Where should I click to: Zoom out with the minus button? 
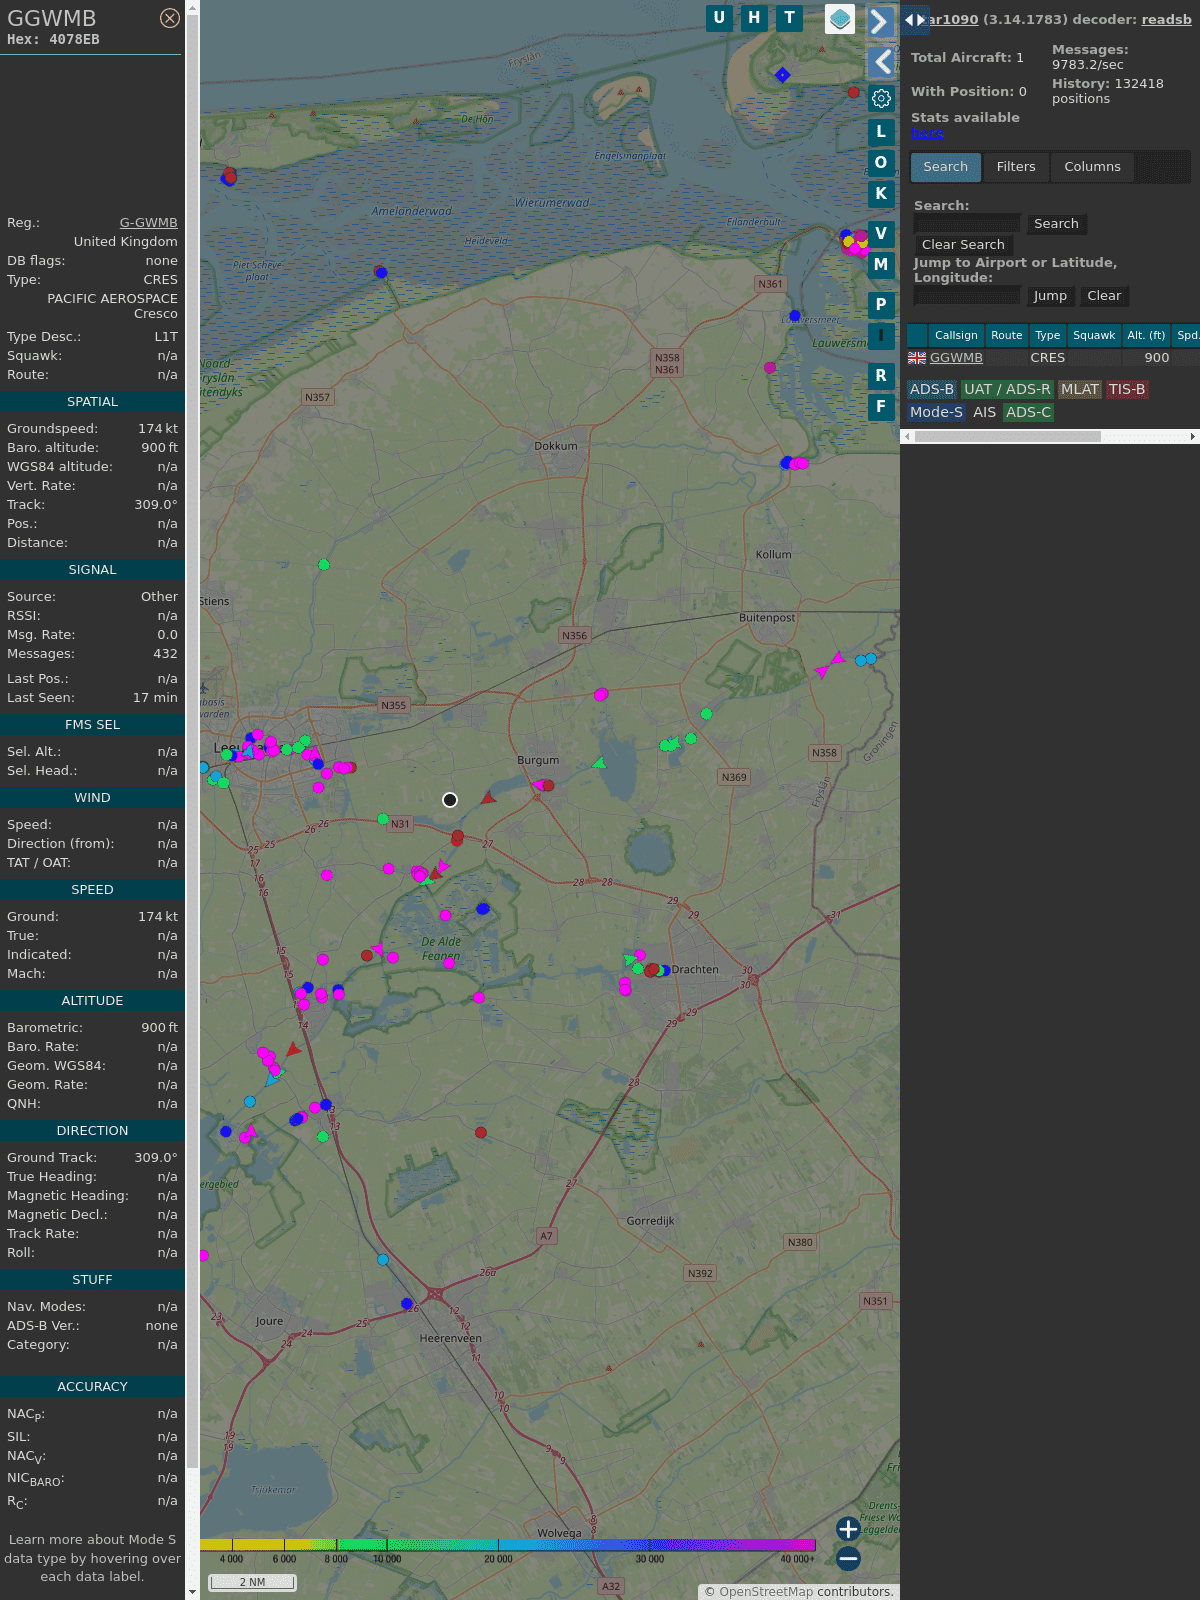pos(848,1558)
